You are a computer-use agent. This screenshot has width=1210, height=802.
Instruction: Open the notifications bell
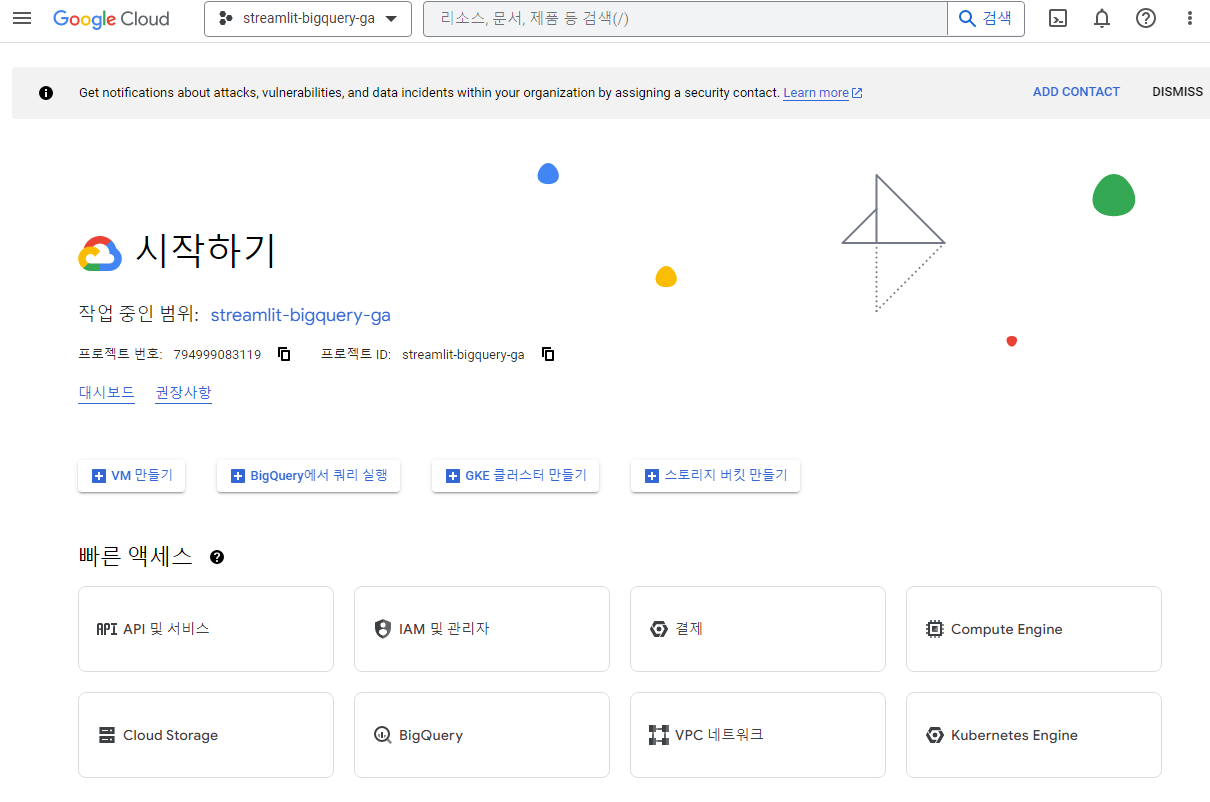[1102, 18]
